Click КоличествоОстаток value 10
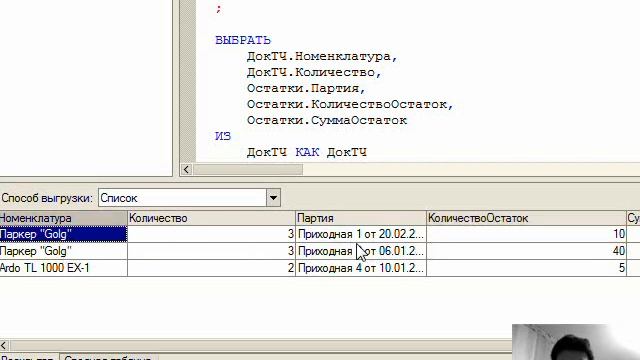This screenshot has width=640, height=360. pyautogui.click(x=527, y=234)
